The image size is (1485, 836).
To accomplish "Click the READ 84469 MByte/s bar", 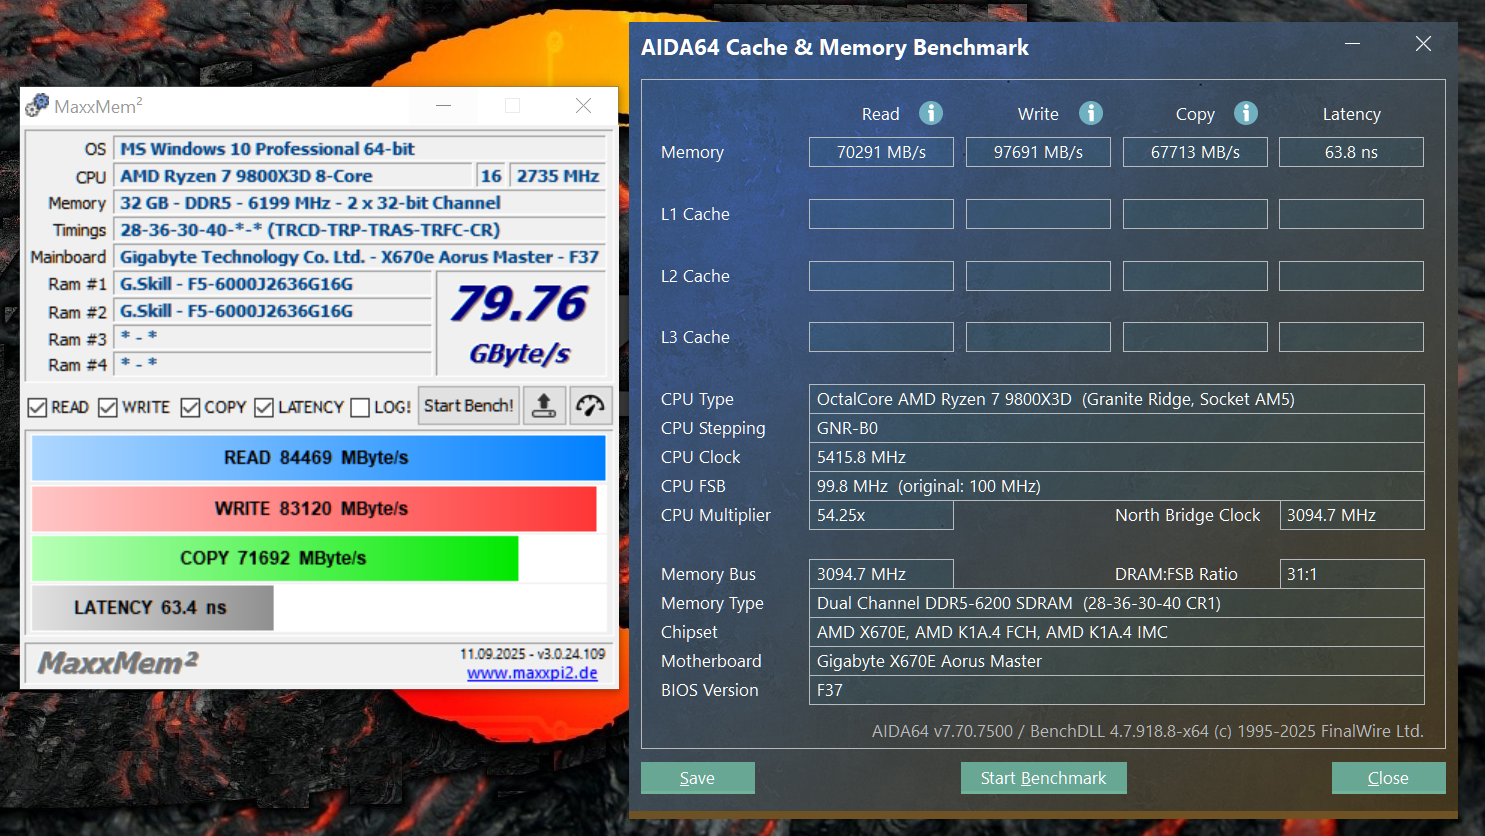I will click(318, 458).
